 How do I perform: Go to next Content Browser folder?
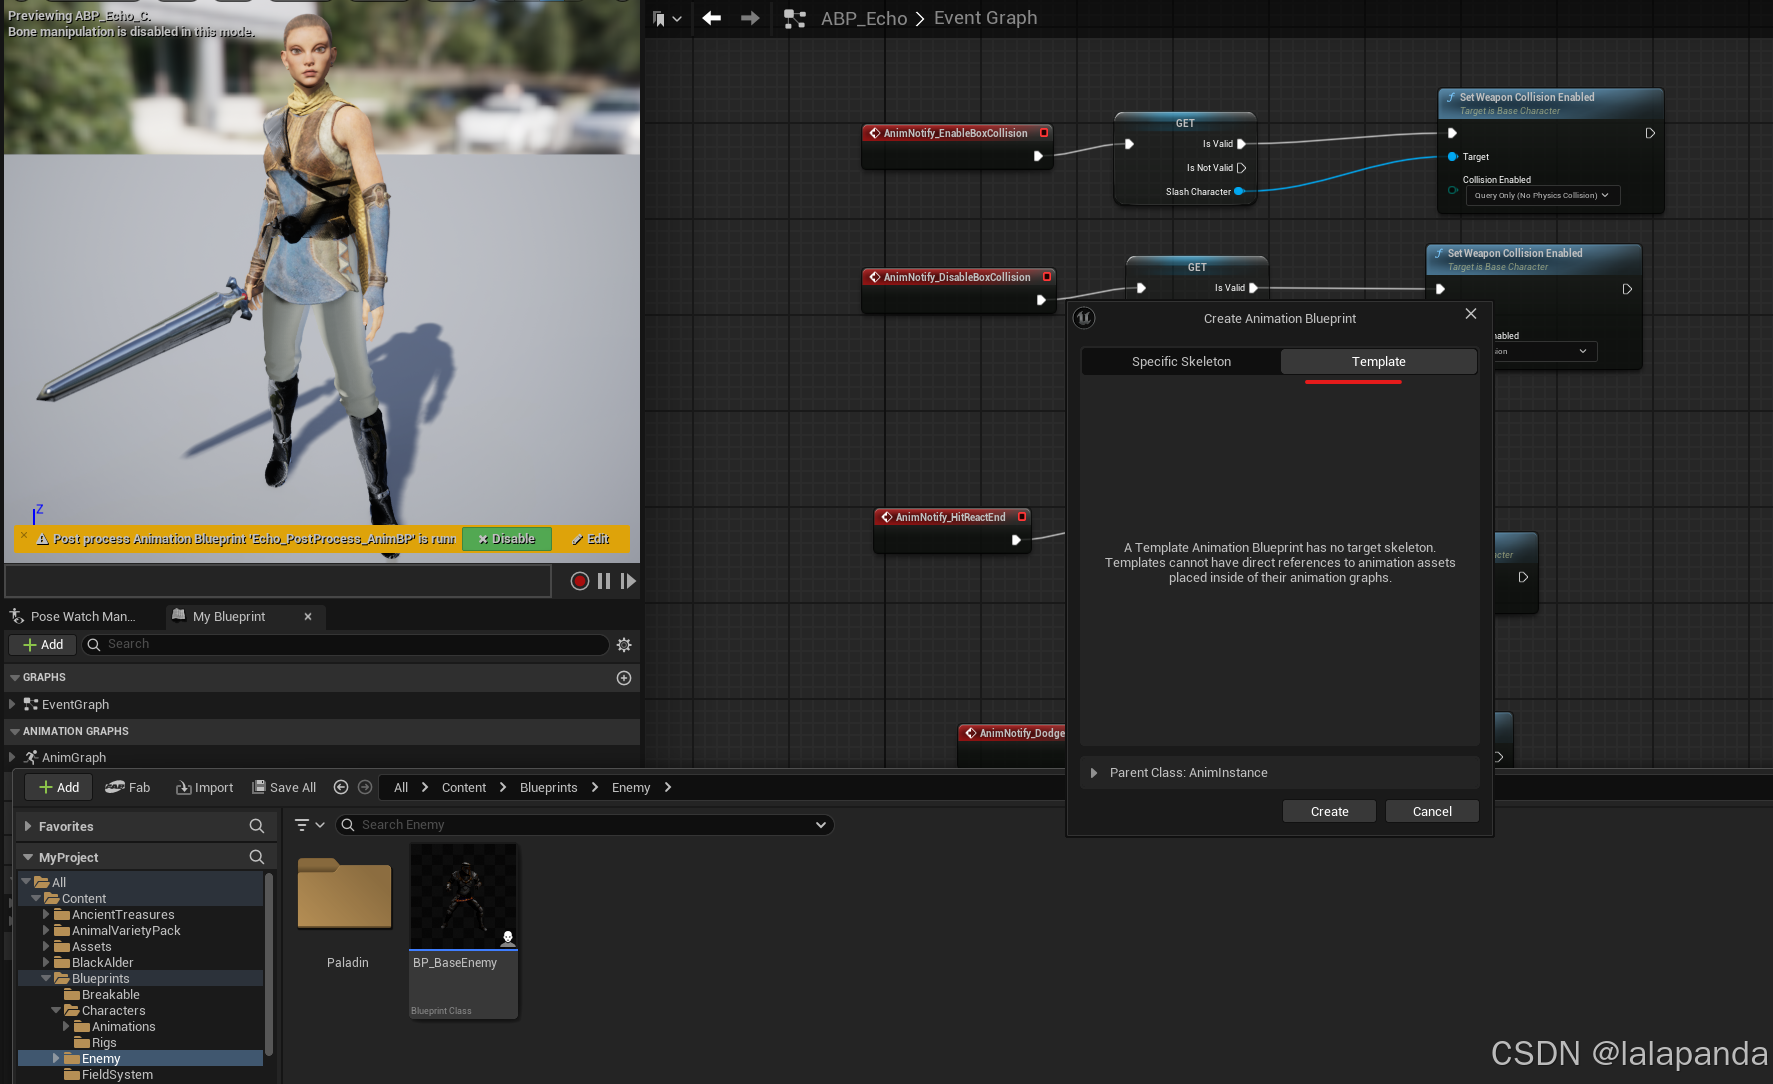coord(365,788)
